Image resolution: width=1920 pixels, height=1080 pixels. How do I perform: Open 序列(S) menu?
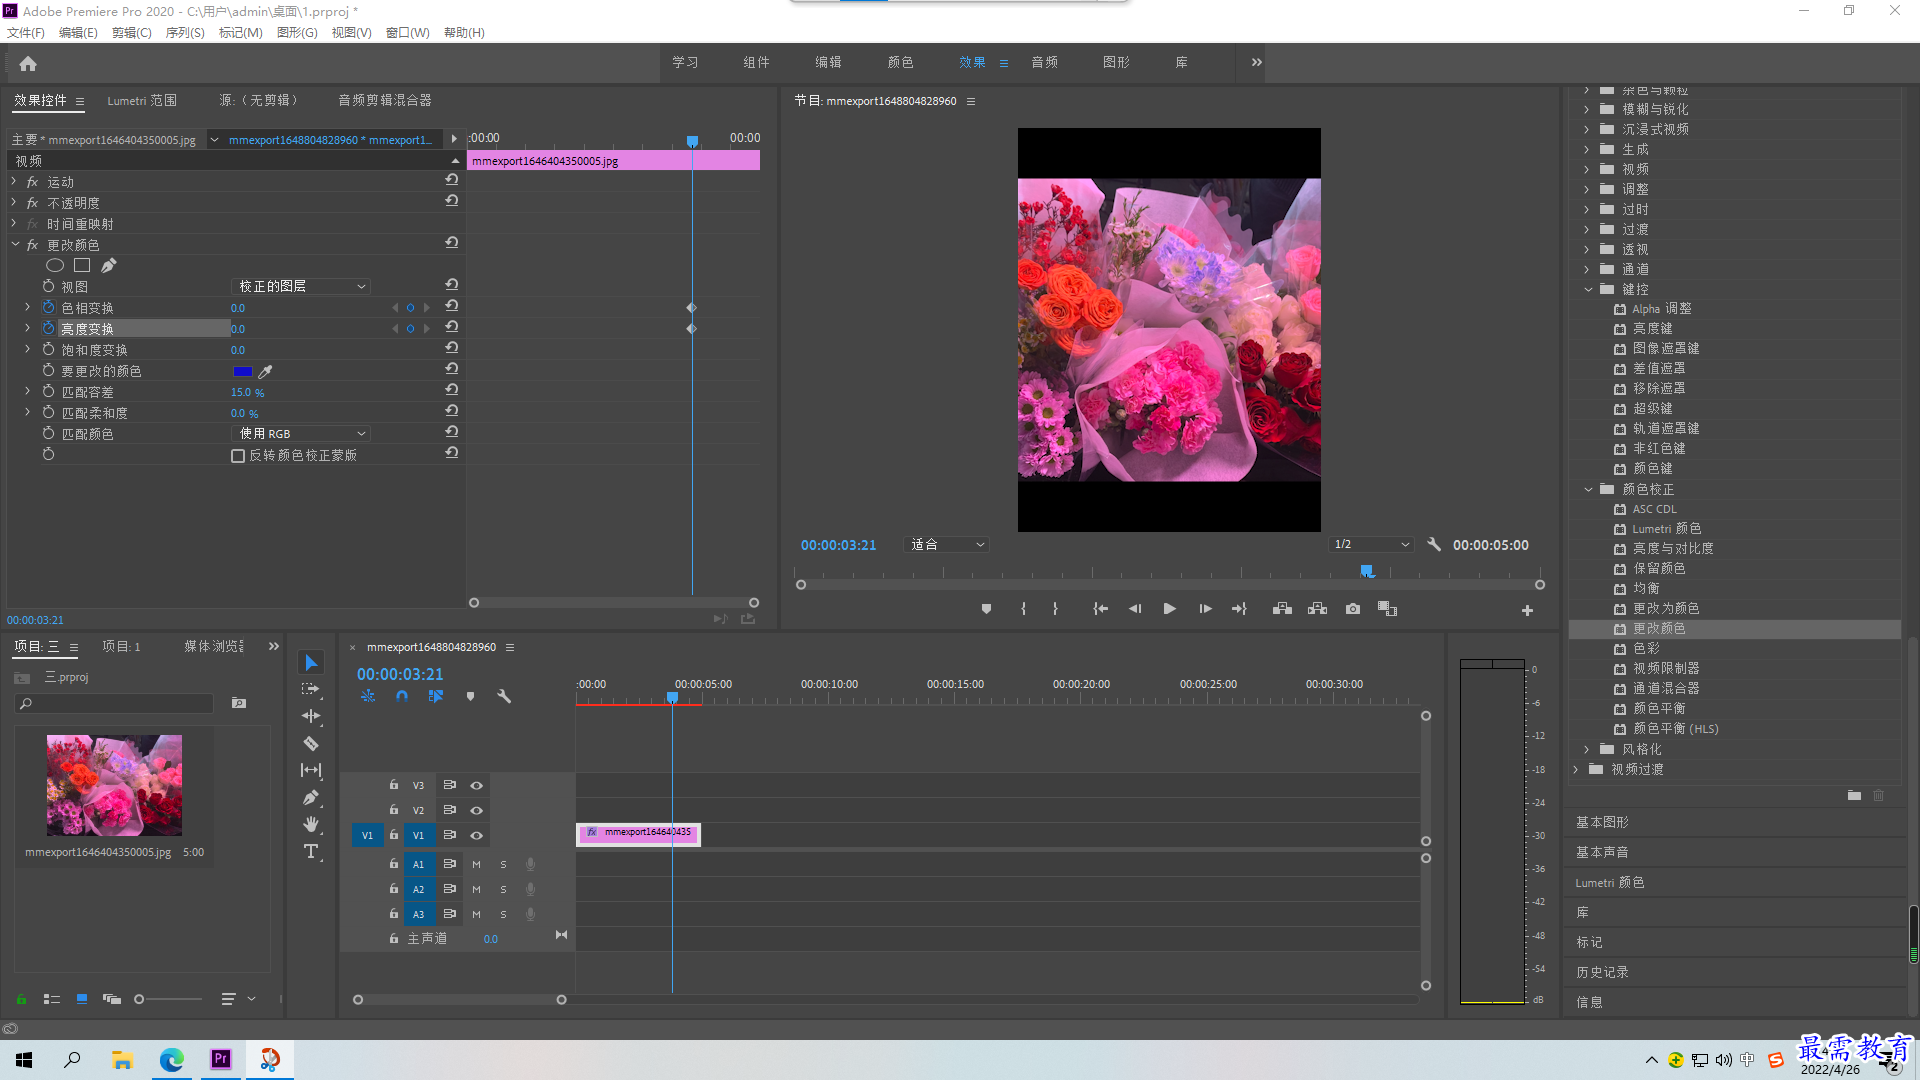coord(185,32)
